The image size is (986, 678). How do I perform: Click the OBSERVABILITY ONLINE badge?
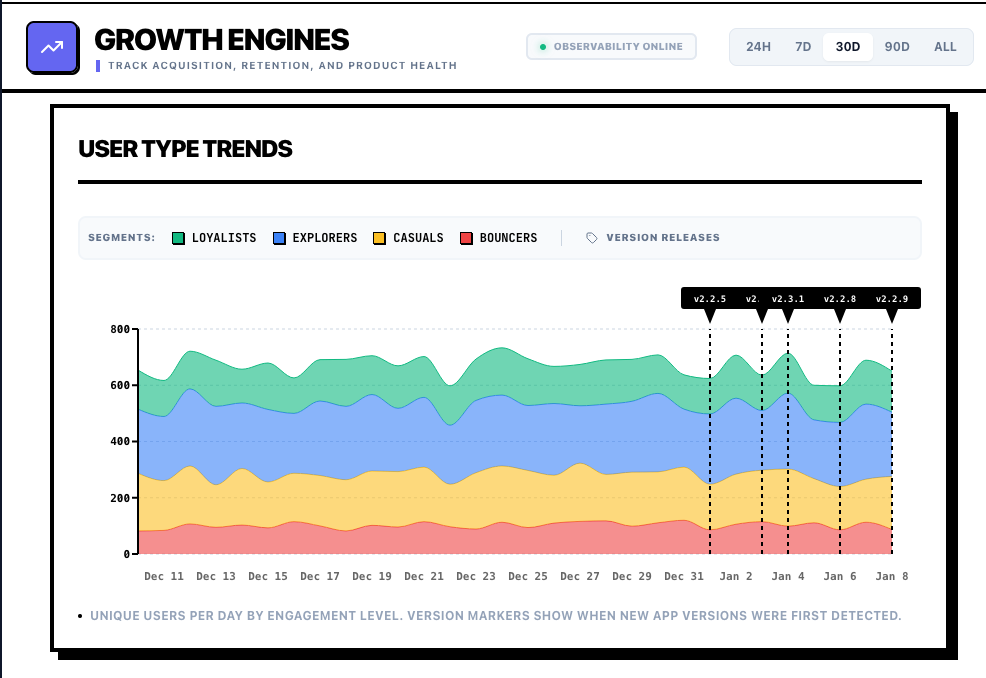click(x=611, y=46)
